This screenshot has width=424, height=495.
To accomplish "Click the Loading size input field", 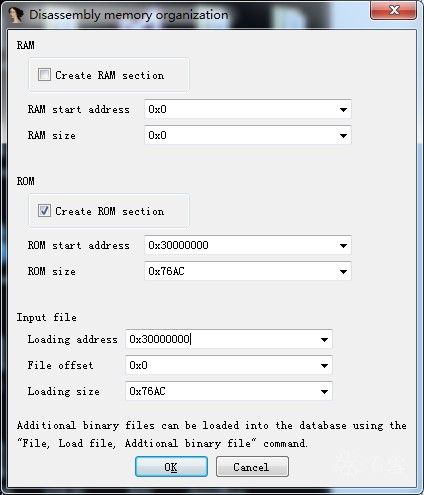I will tap(229, 391).
